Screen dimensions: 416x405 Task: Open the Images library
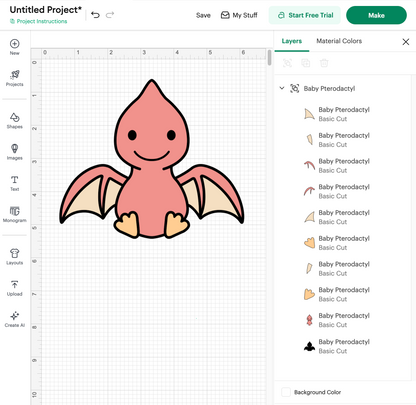point(15,152)
